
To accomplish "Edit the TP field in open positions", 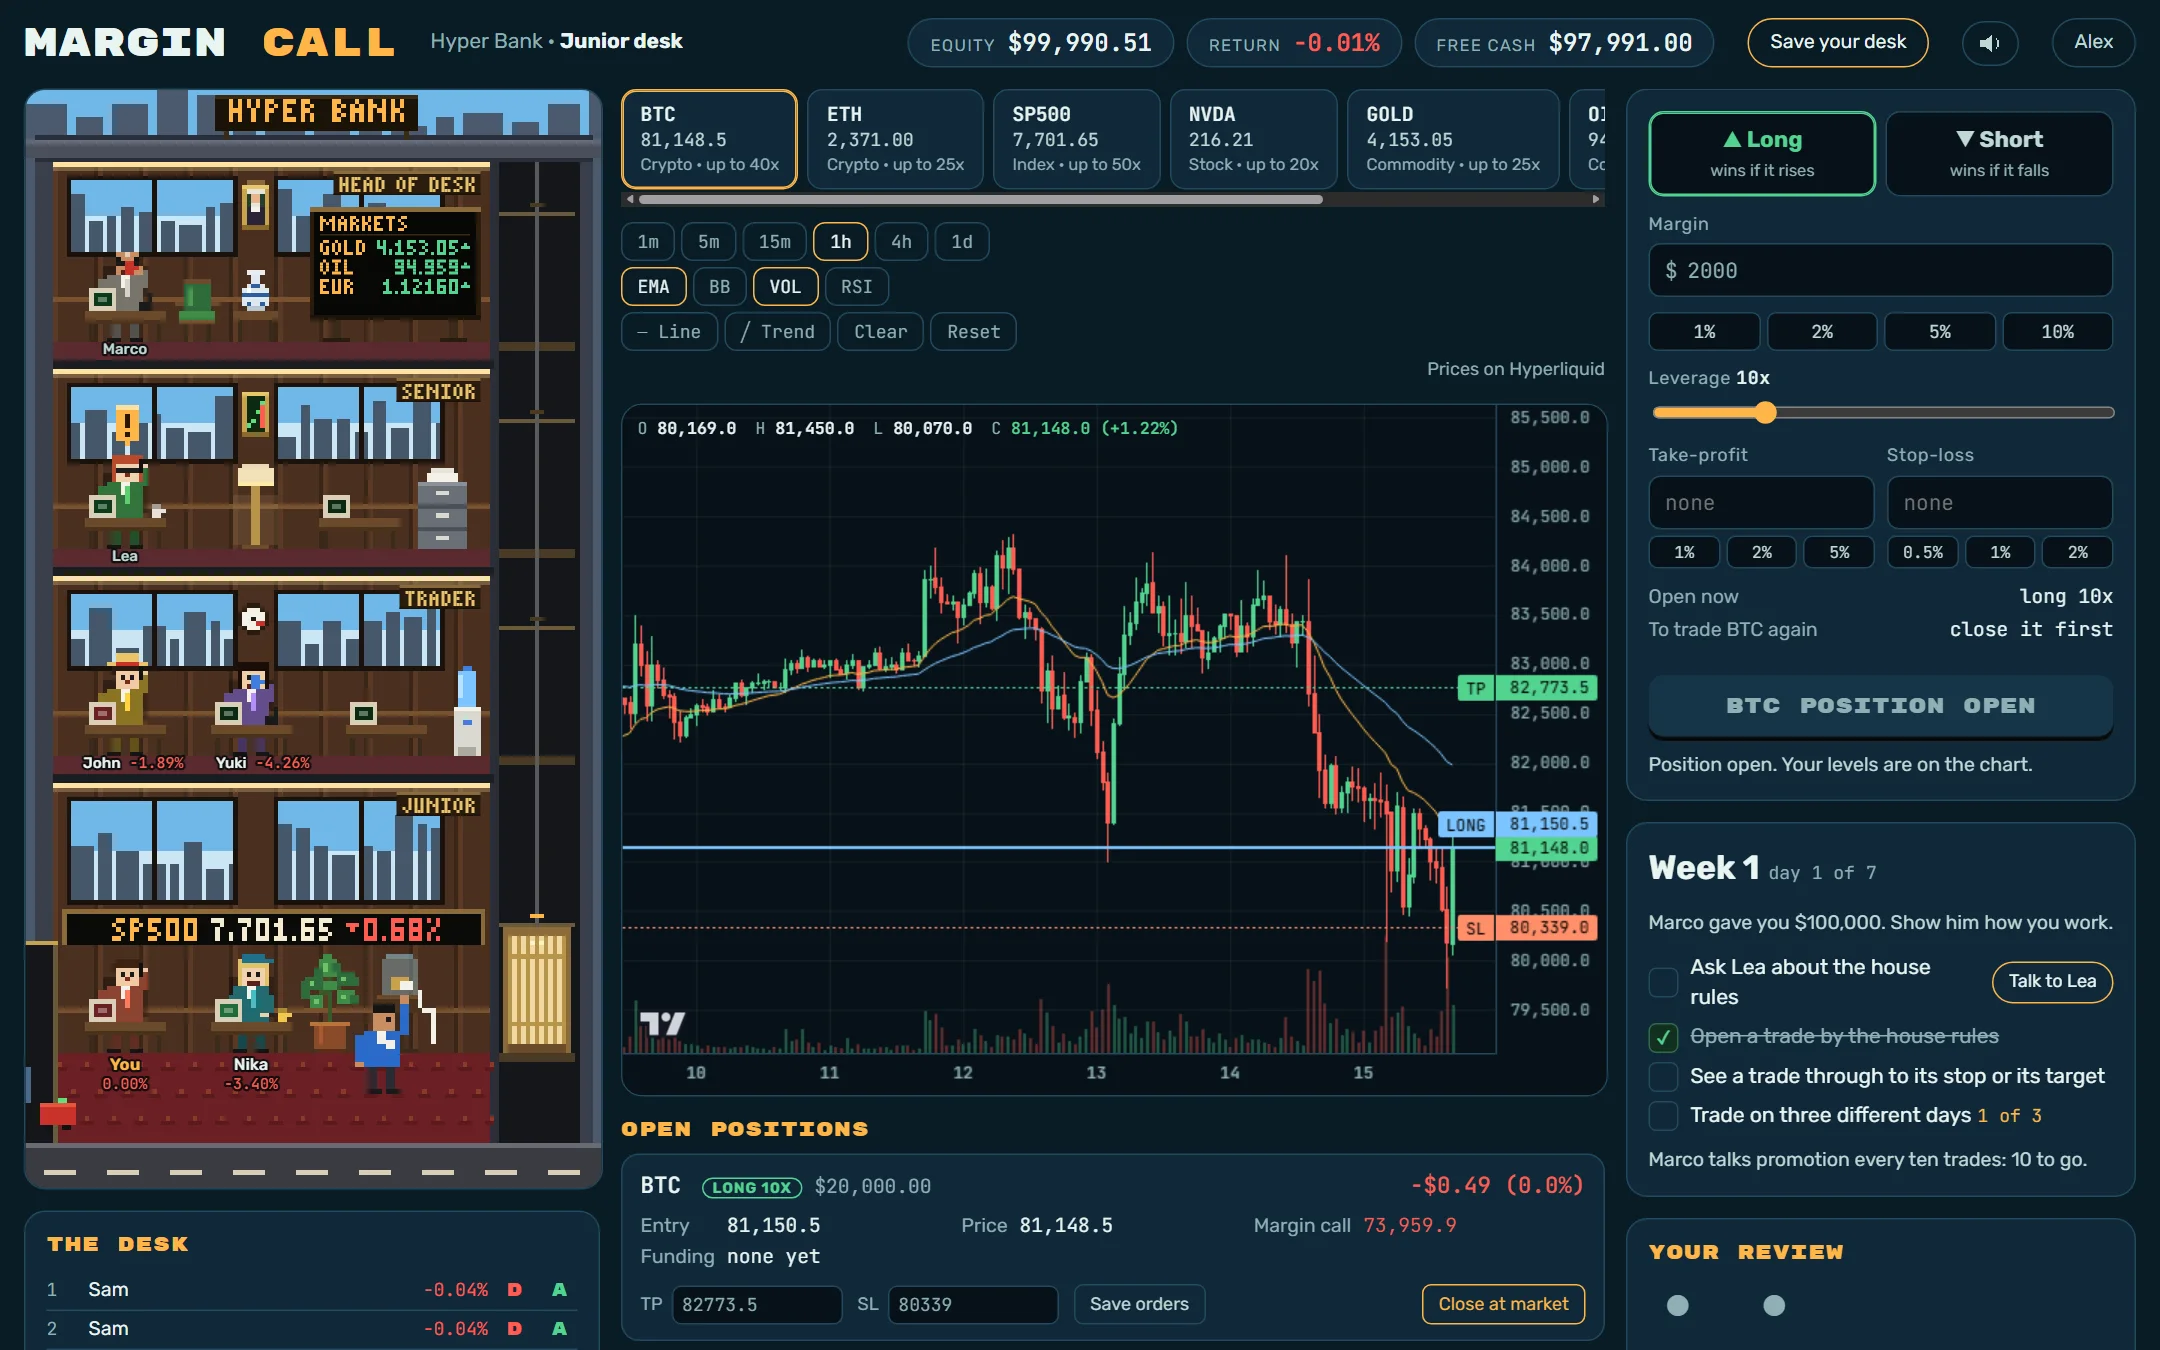I will (x=756, y=1305).
